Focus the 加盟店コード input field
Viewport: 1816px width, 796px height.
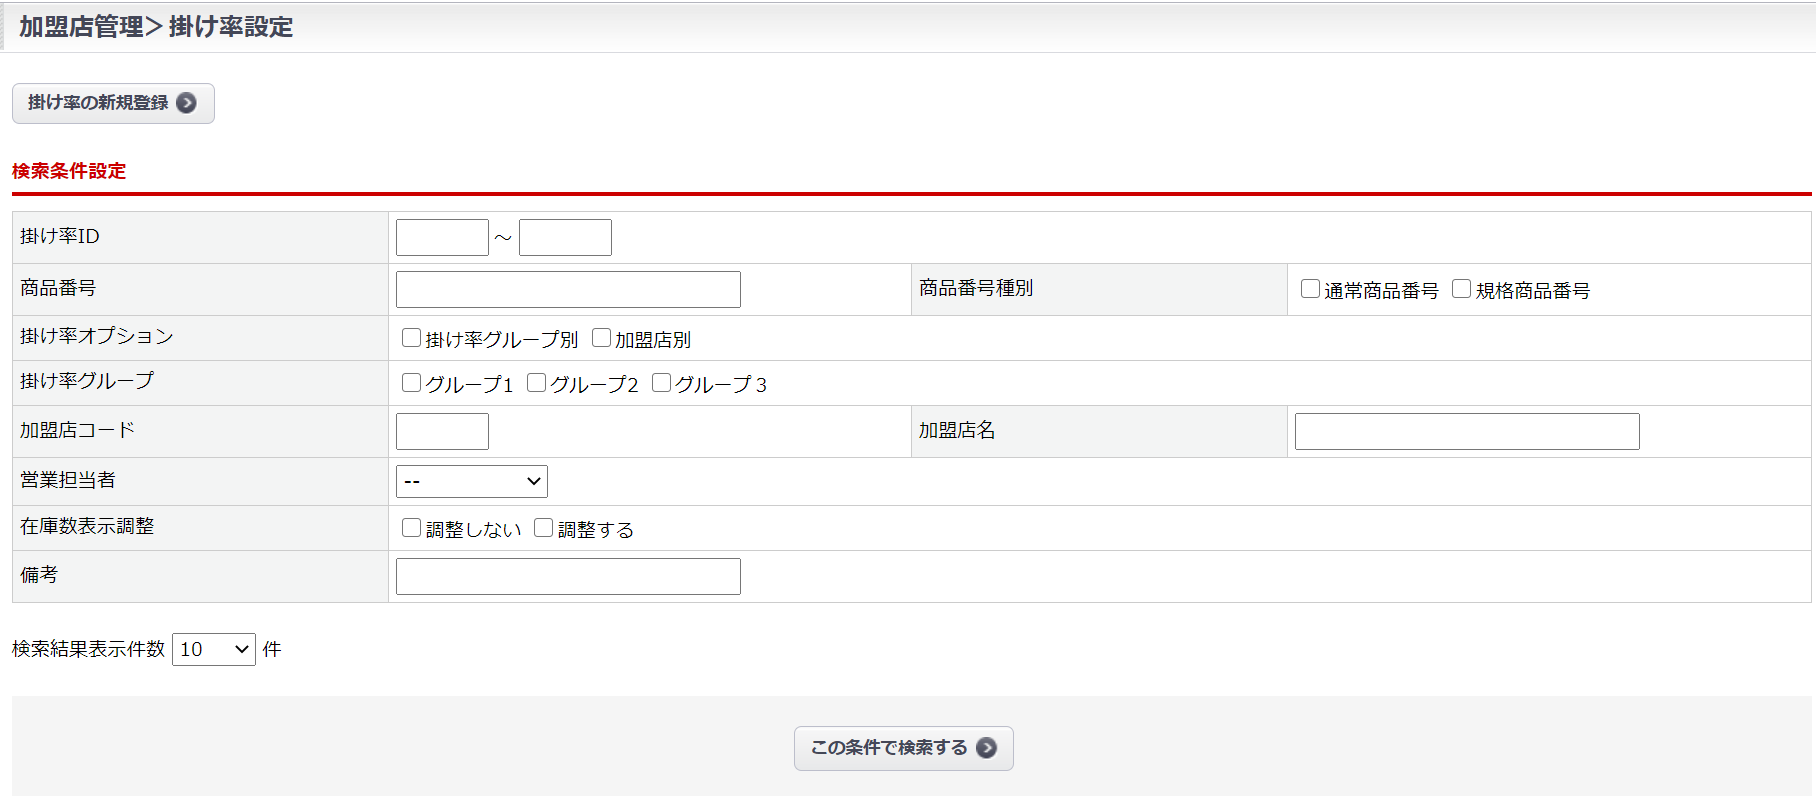pos(442,432)
